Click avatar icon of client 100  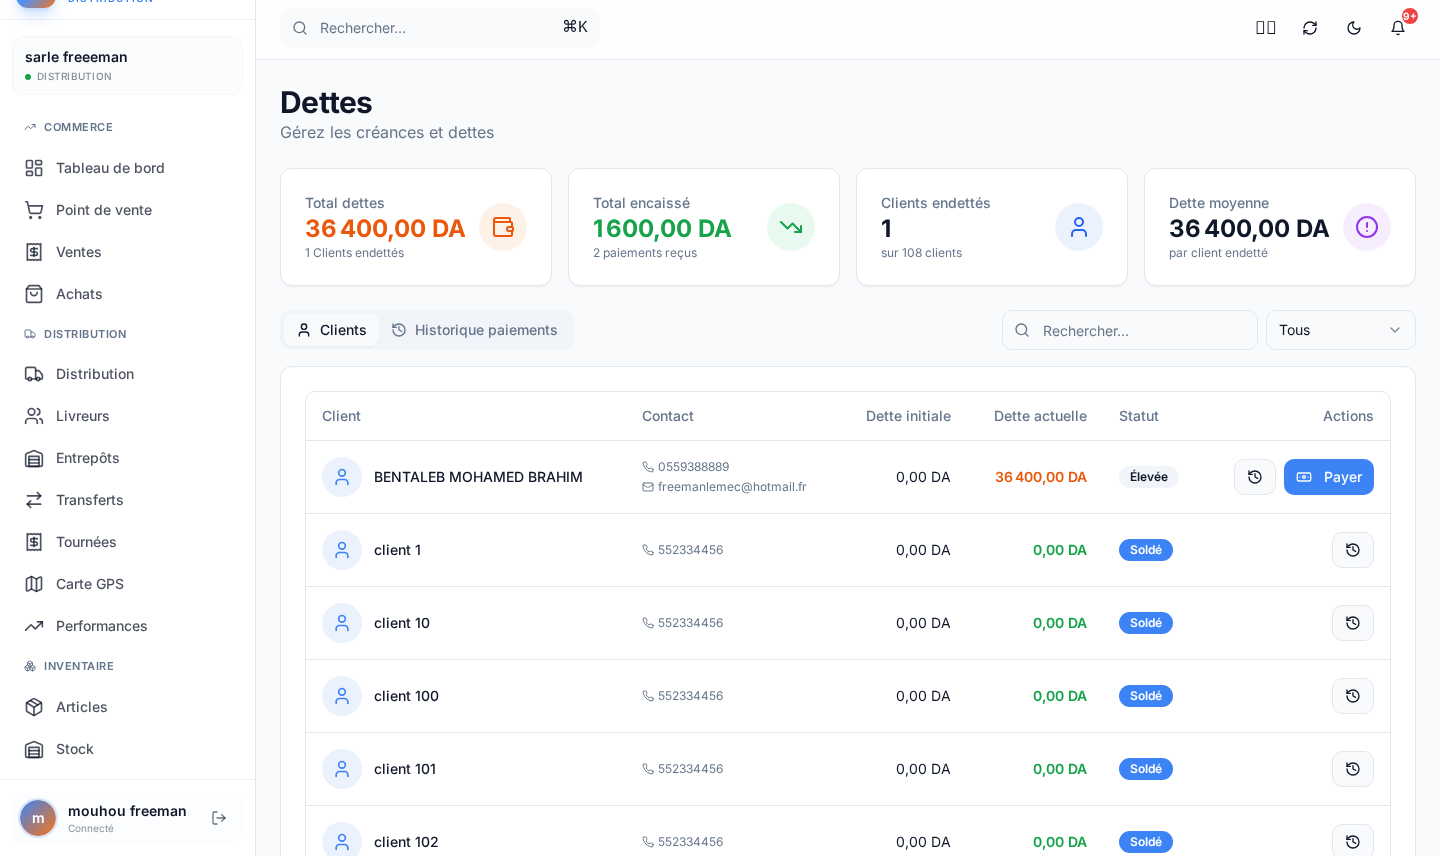click(342, 696)
